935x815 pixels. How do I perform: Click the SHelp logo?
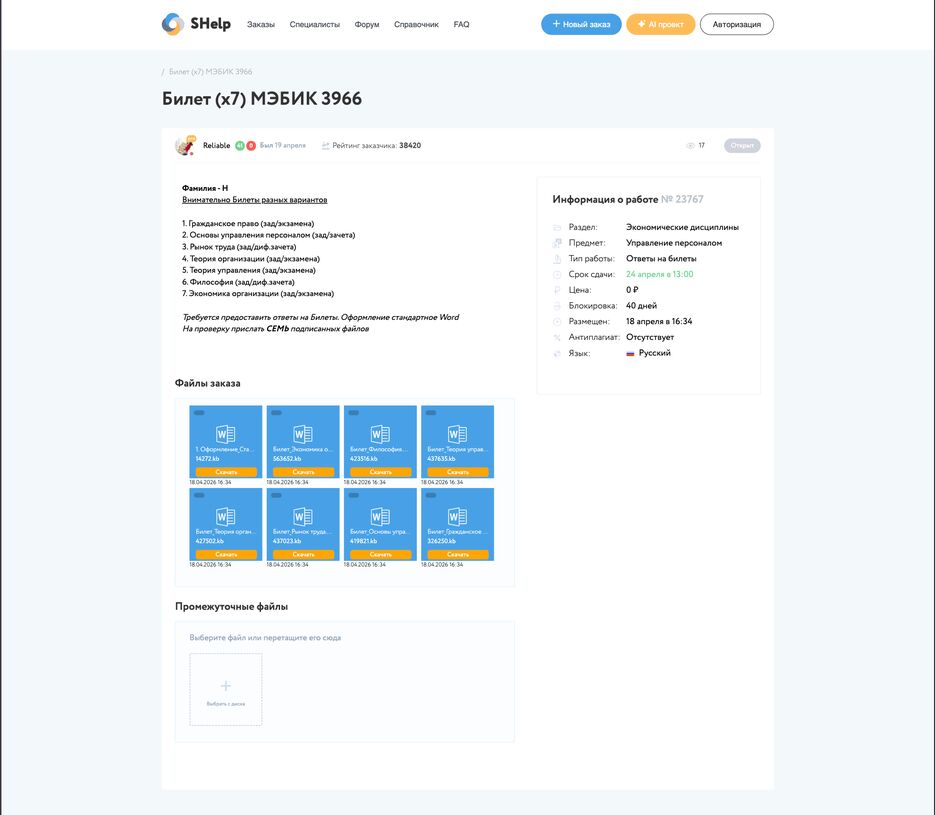coord(196,24)
